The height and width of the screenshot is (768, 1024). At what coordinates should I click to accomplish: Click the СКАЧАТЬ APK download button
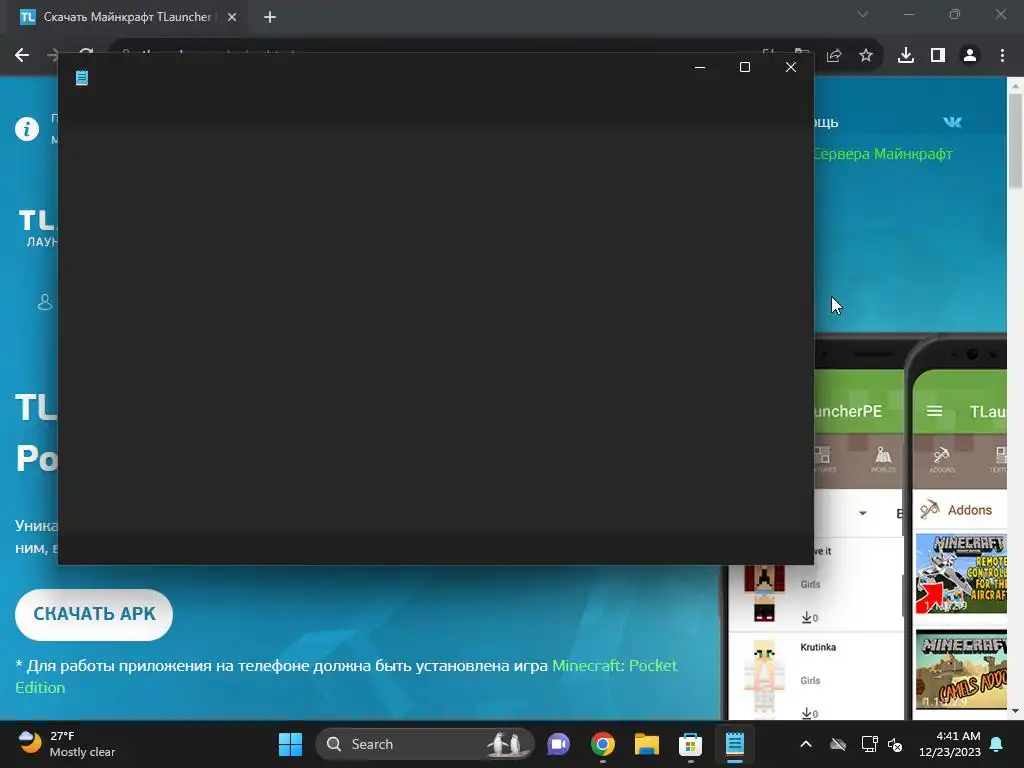pos(94,614)
